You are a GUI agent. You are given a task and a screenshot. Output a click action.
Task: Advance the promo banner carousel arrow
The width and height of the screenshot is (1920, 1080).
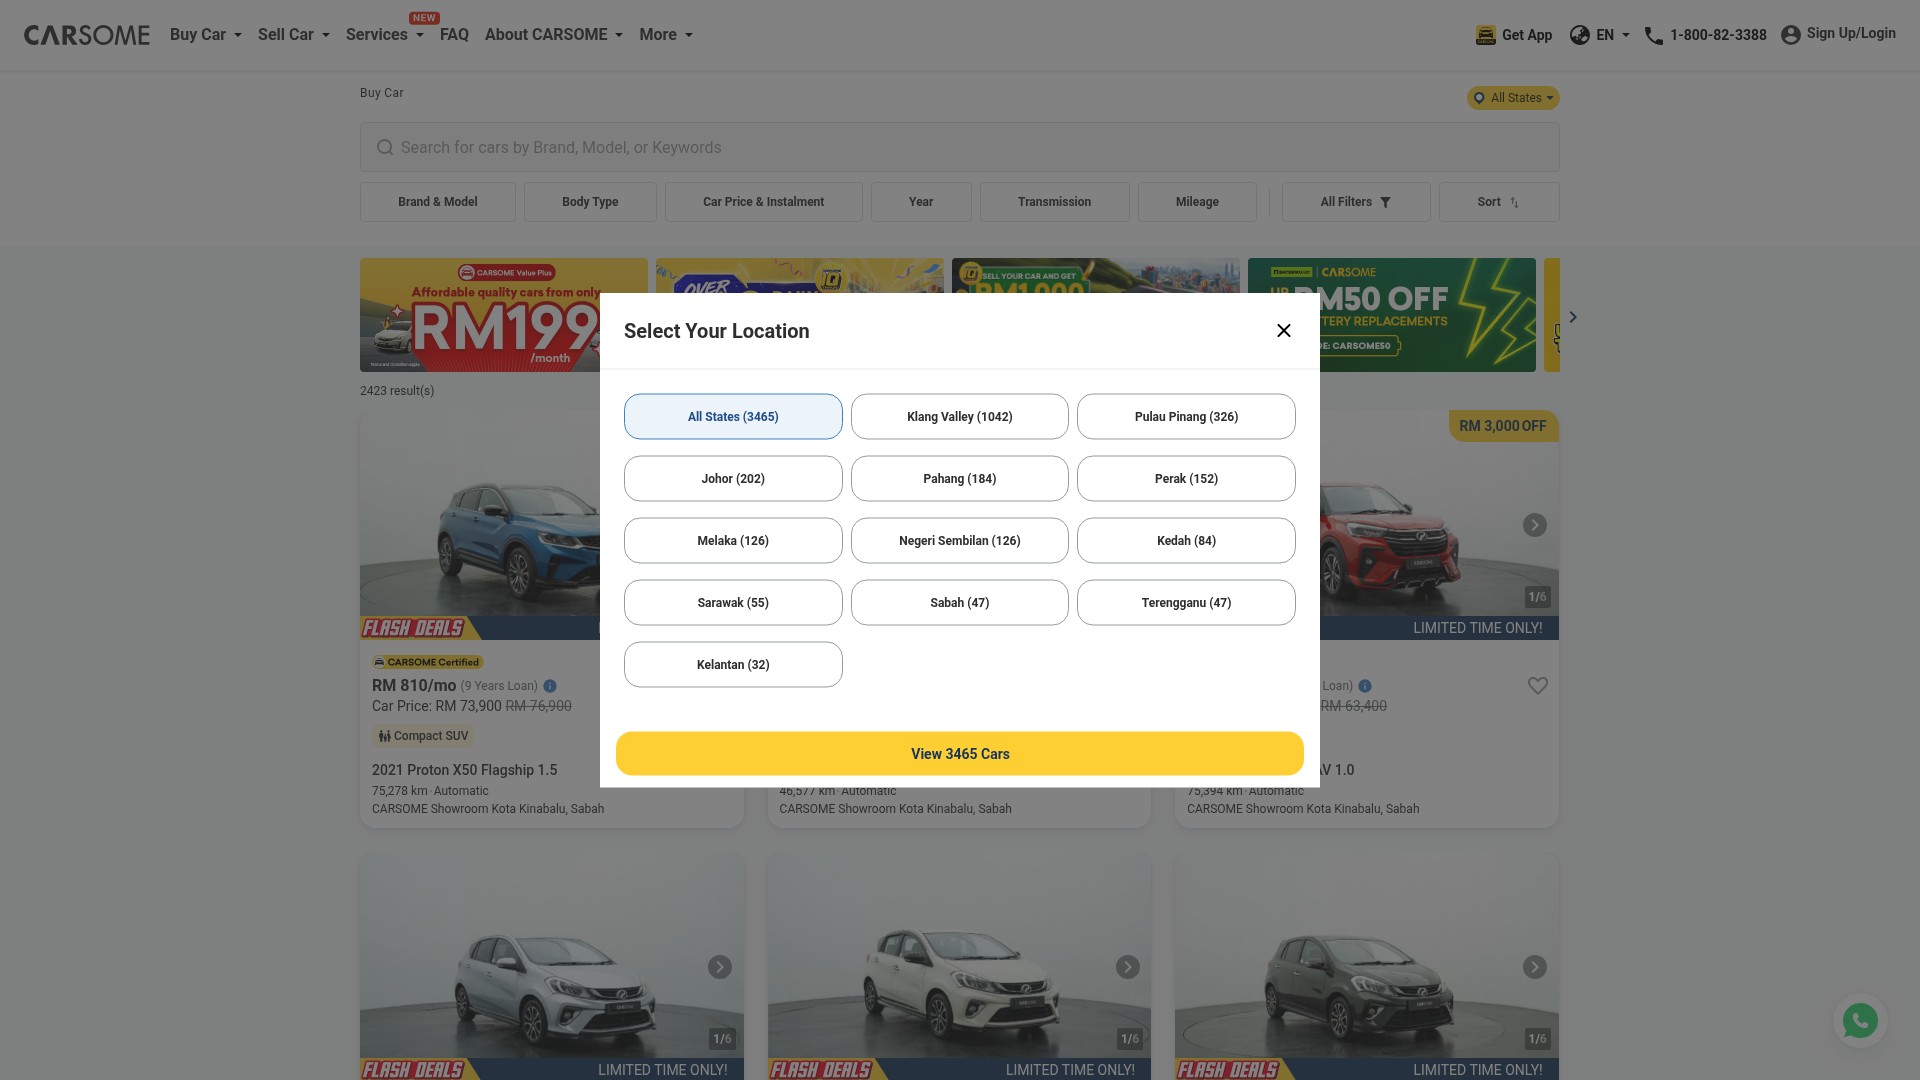[1573, 317]
